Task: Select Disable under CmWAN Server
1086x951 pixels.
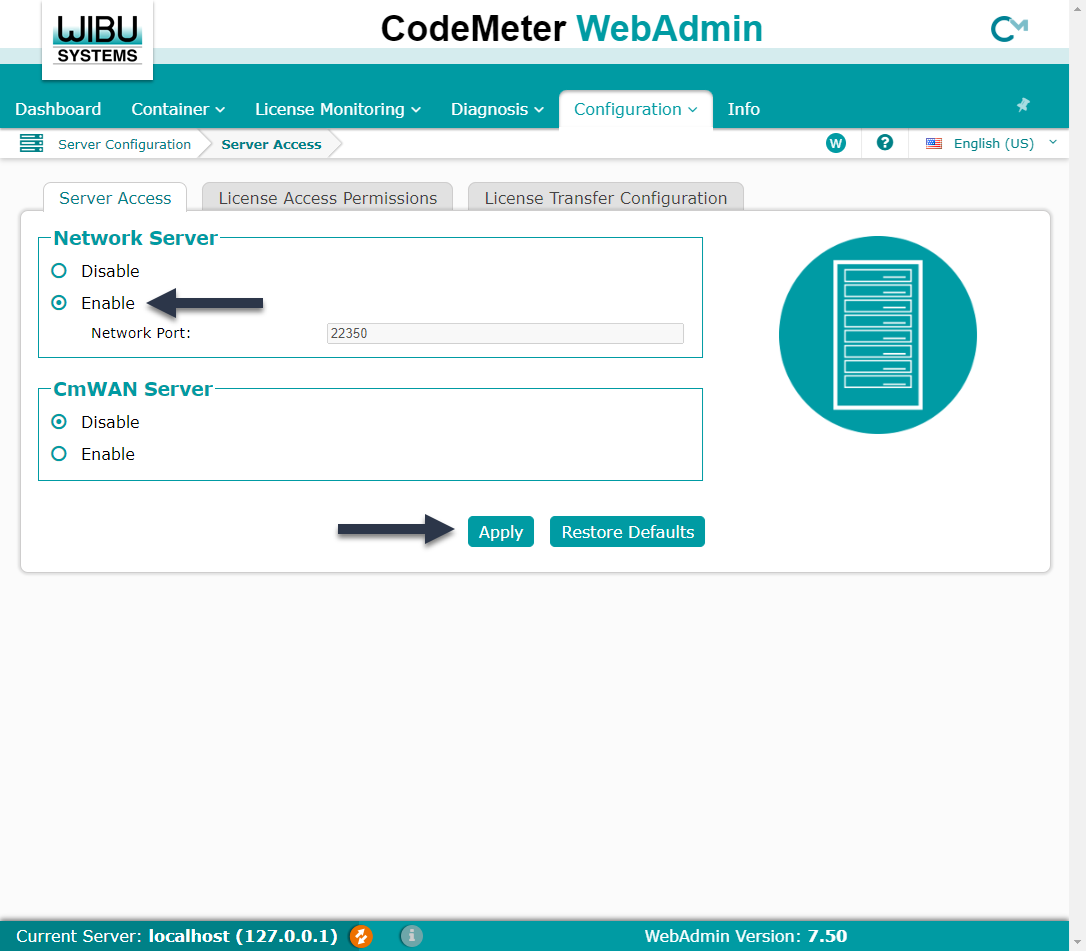Action: 59,422
